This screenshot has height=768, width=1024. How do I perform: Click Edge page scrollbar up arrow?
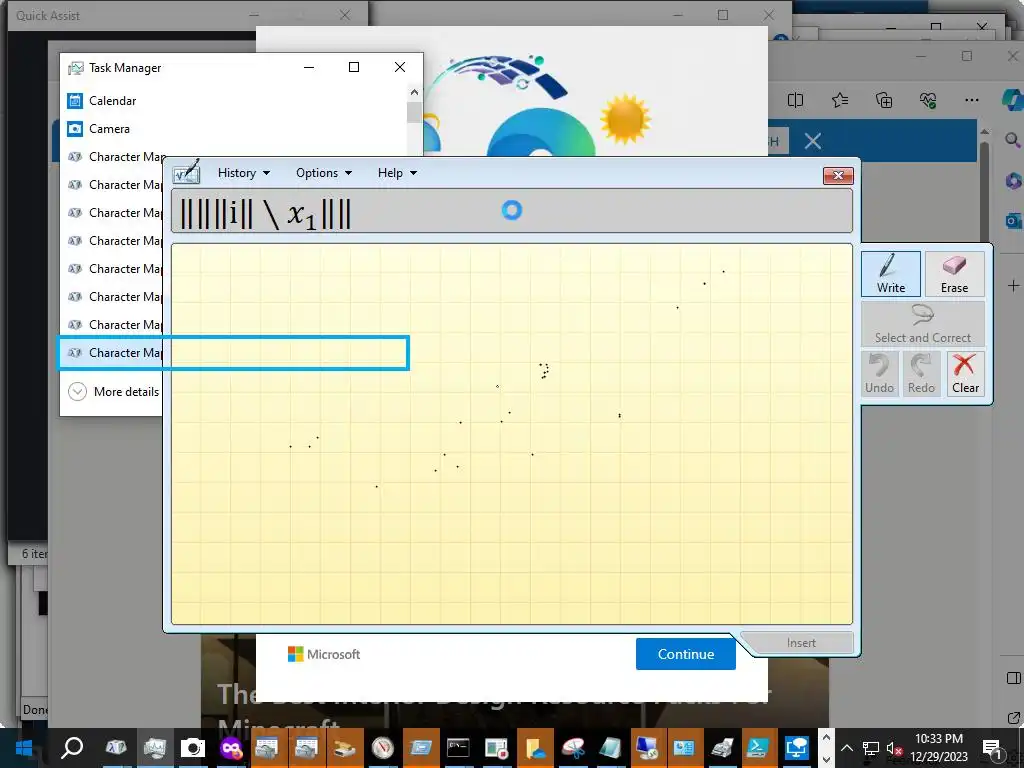984,131
